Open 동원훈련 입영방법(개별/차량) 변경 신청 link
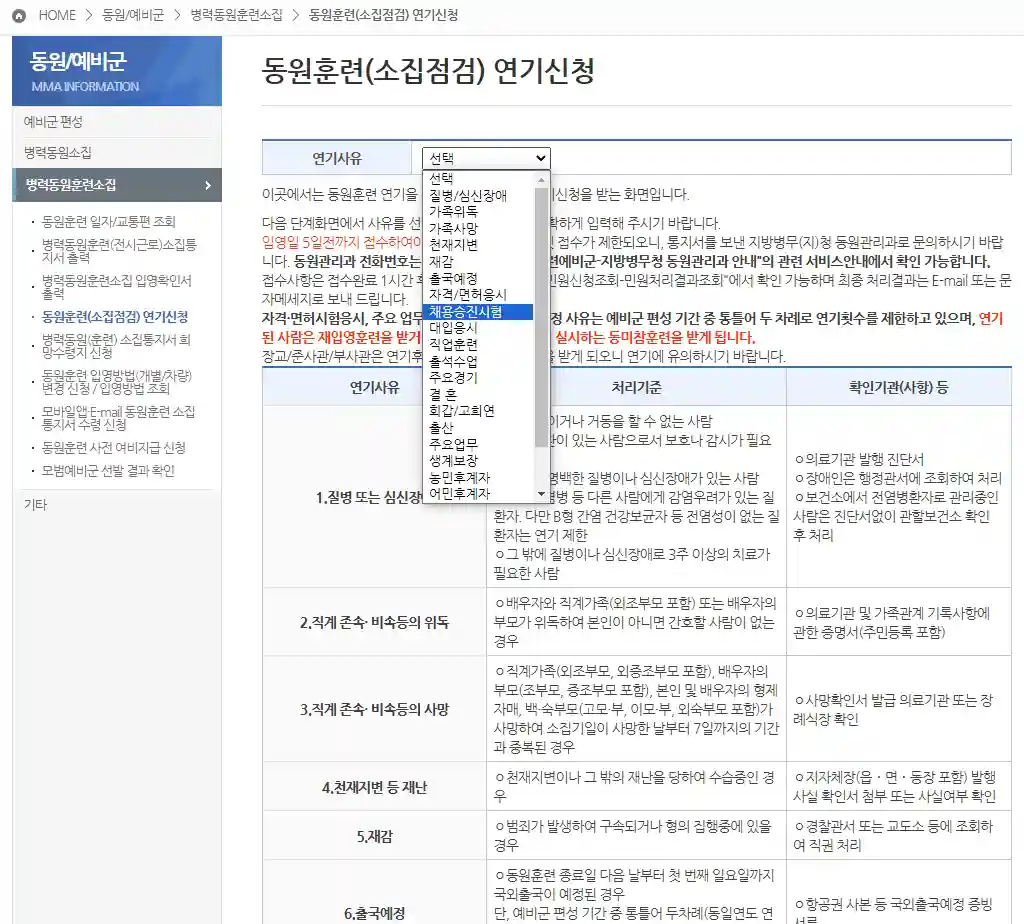This screenshot has height=924, width=1024. point(116,382)
